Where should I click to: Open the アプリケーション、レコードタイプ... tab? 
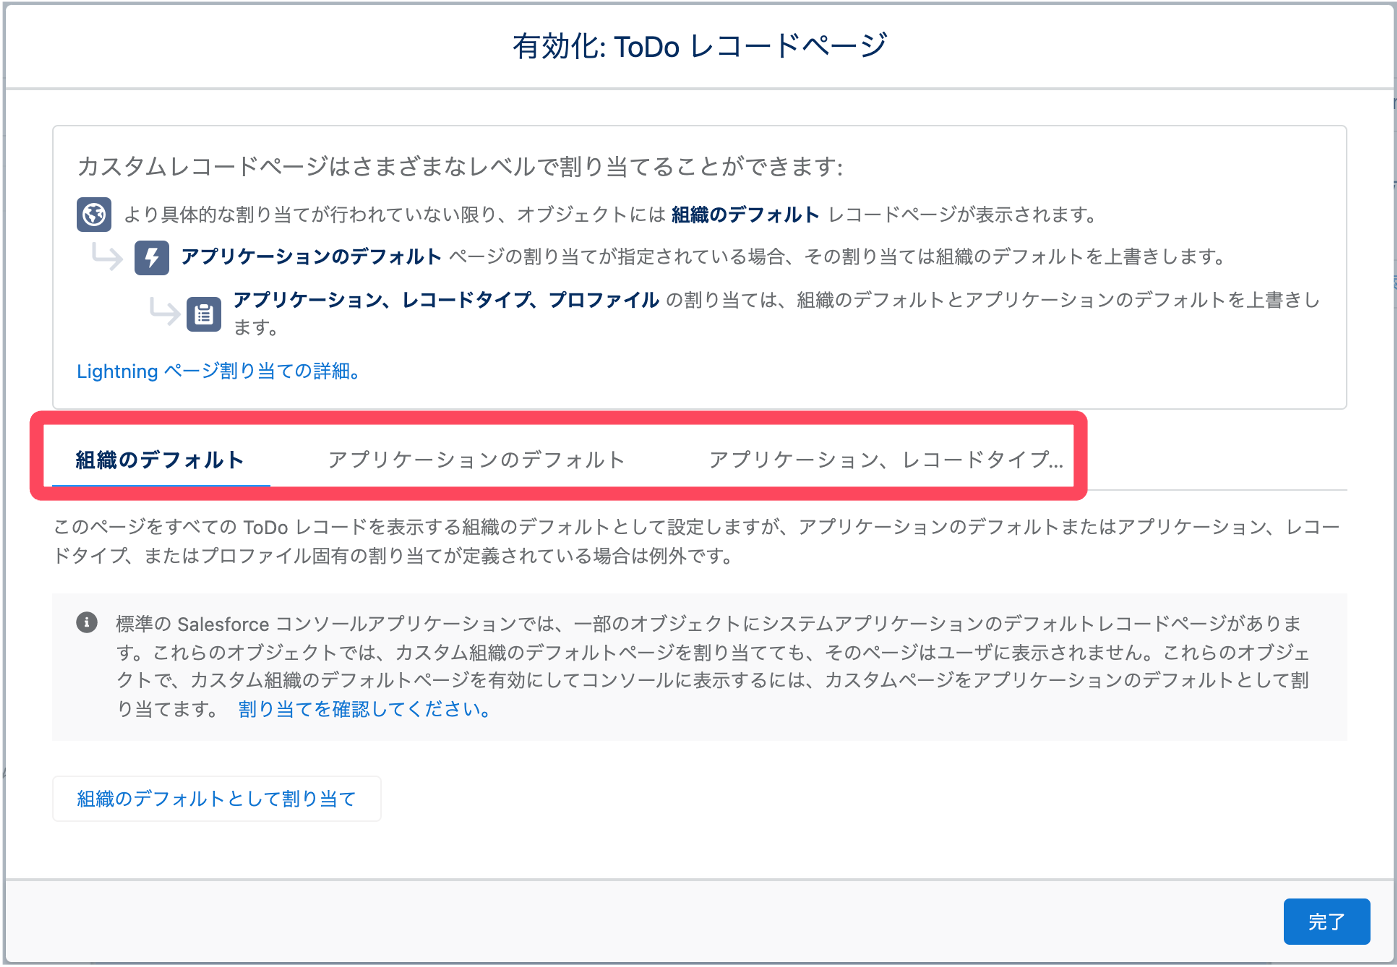[886, 460]
